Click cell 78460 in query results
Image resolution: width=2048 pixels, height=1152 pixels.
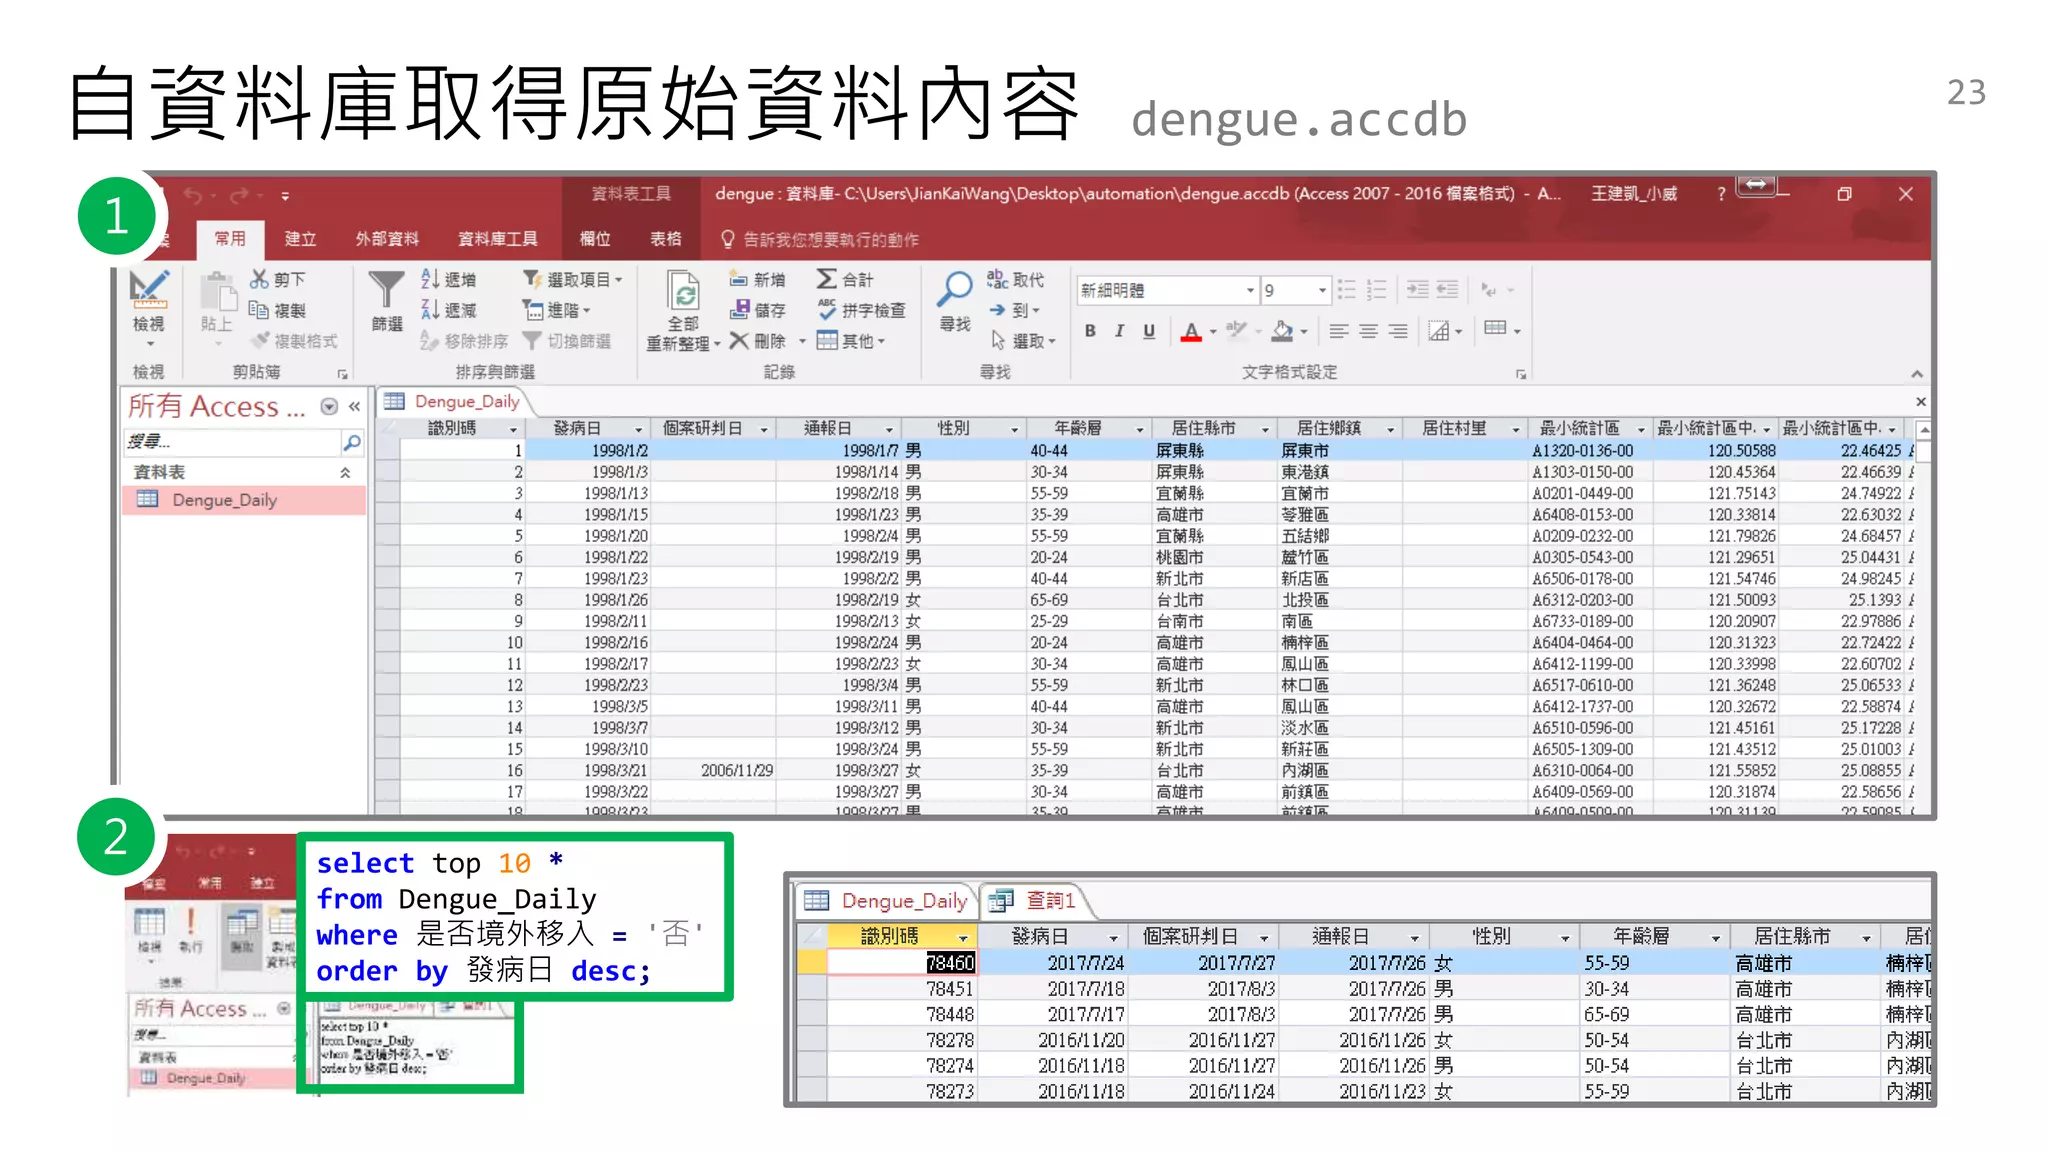tap(902, 962)
